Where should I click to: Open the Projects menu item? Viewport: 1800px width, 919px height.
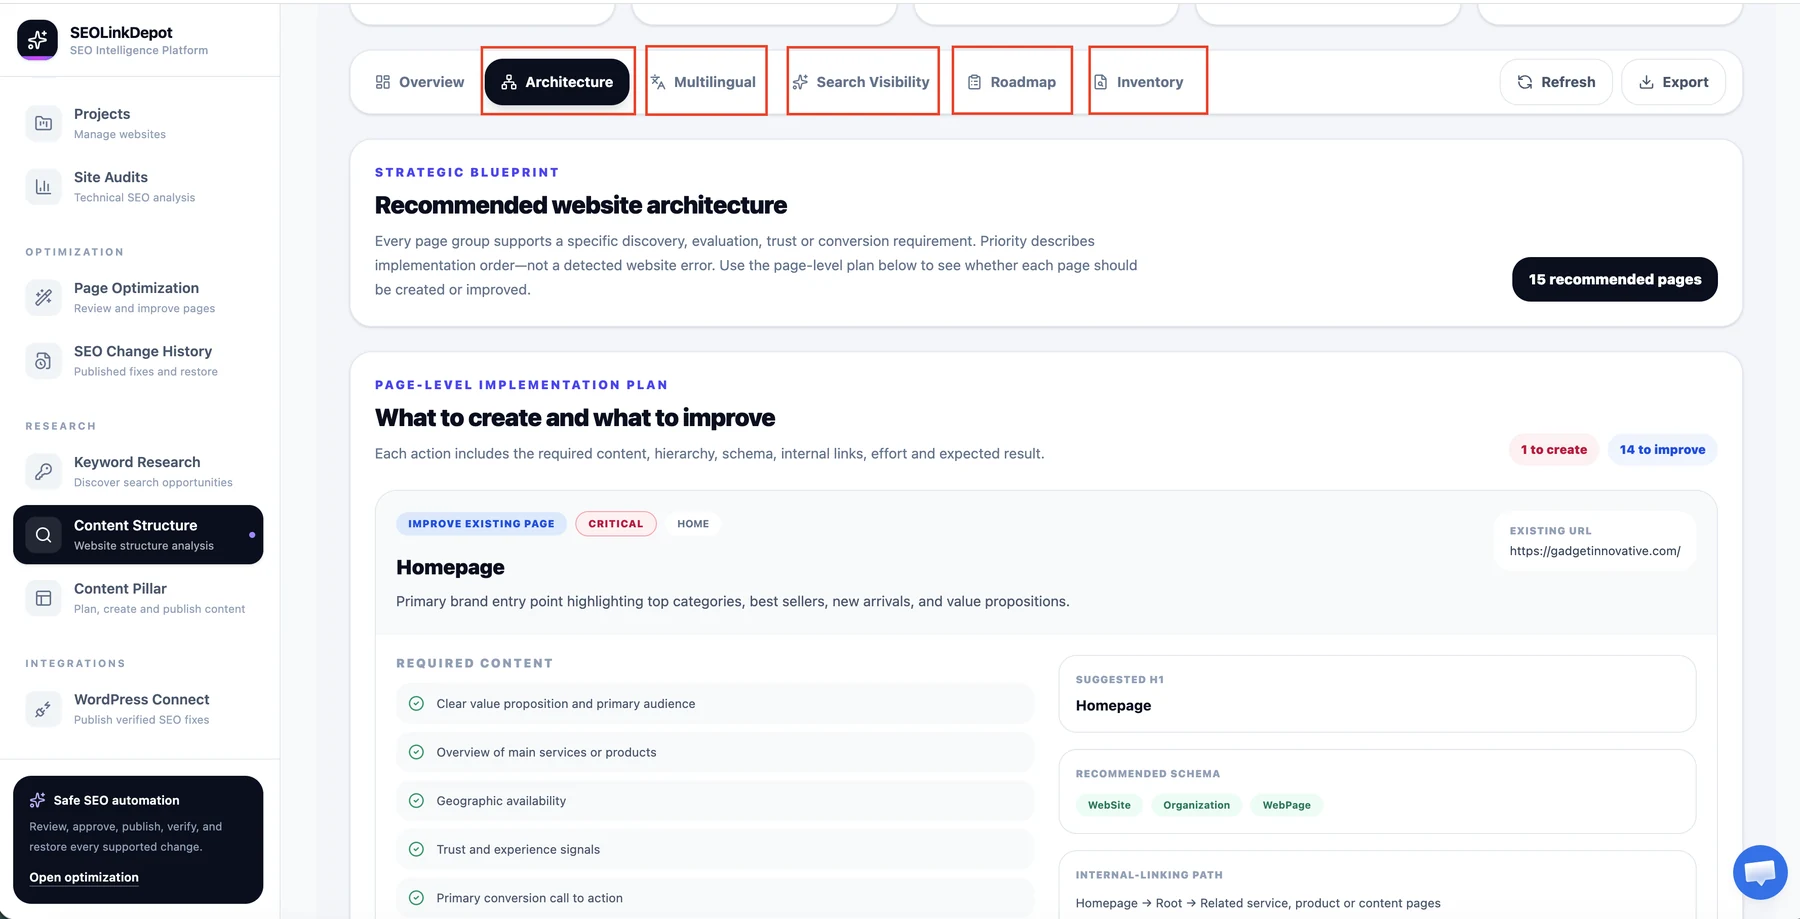point(102,114)
